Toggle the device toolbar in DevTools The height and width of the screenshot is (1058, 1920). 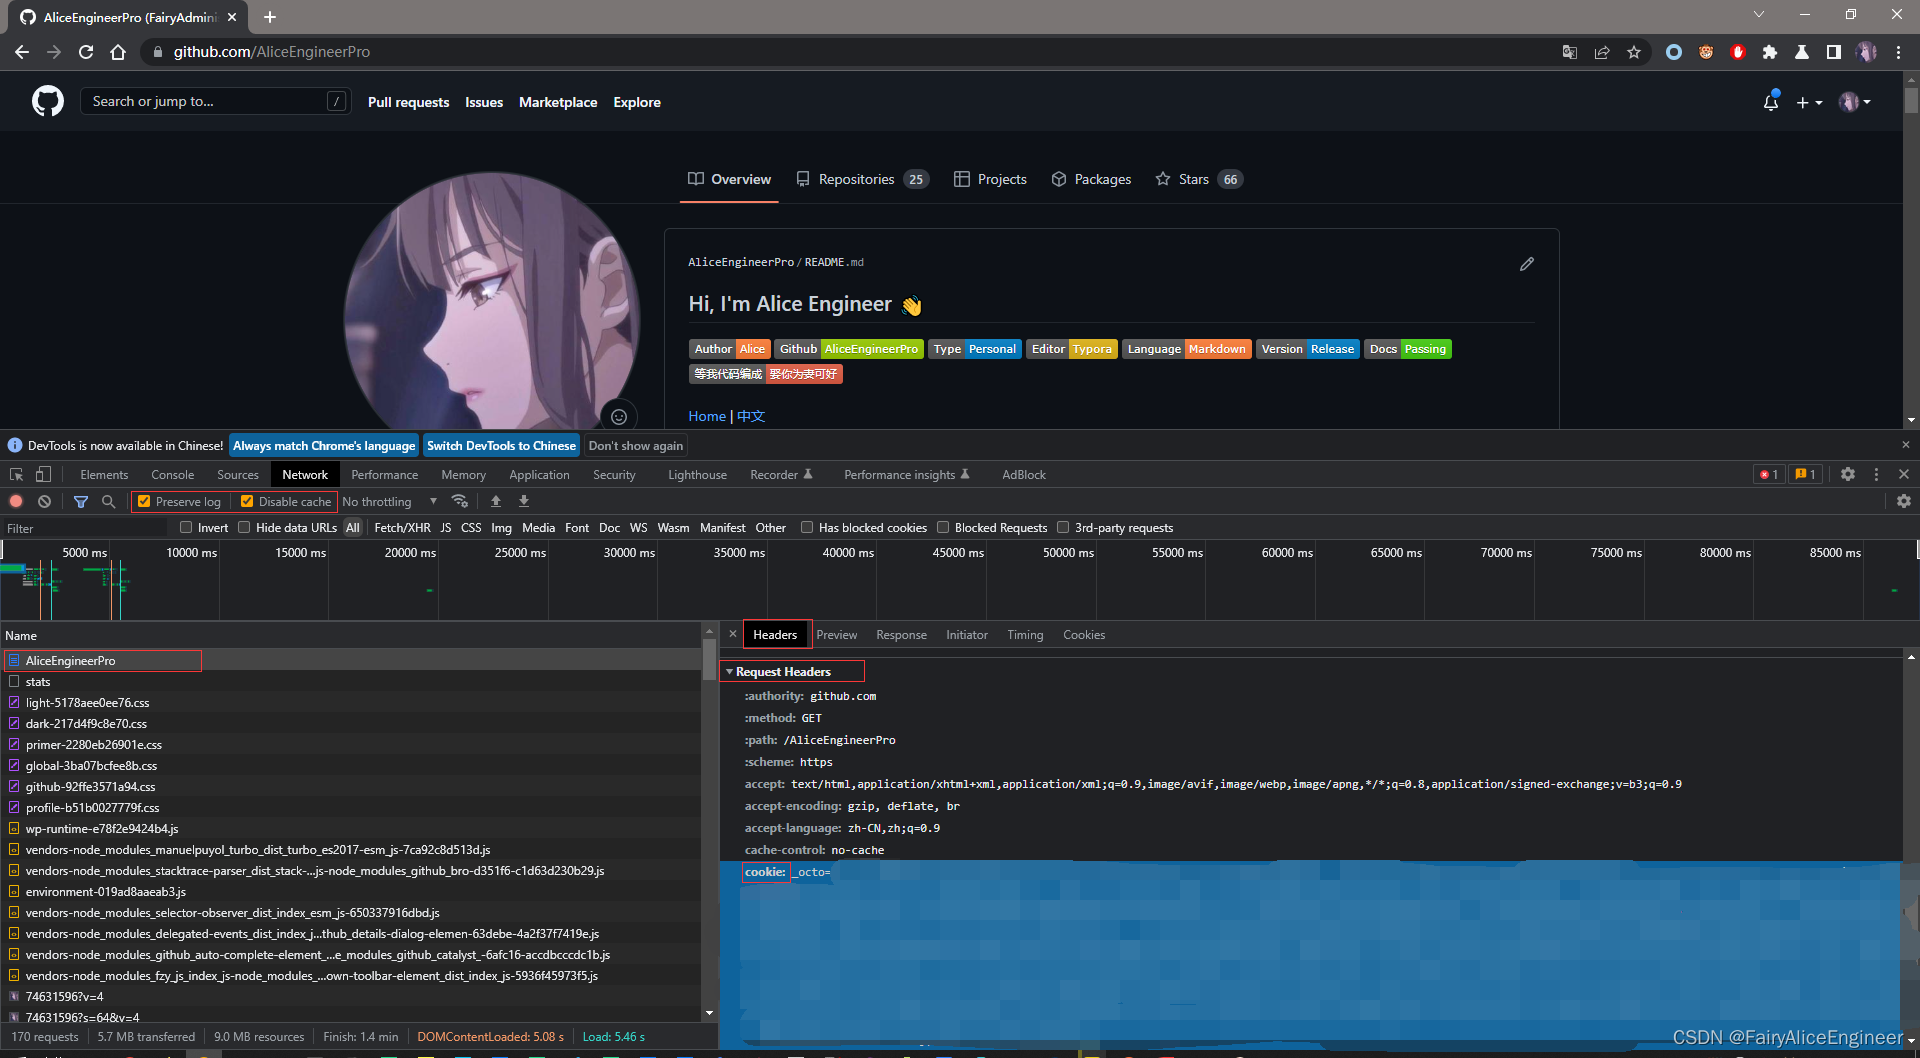(43, 474)
